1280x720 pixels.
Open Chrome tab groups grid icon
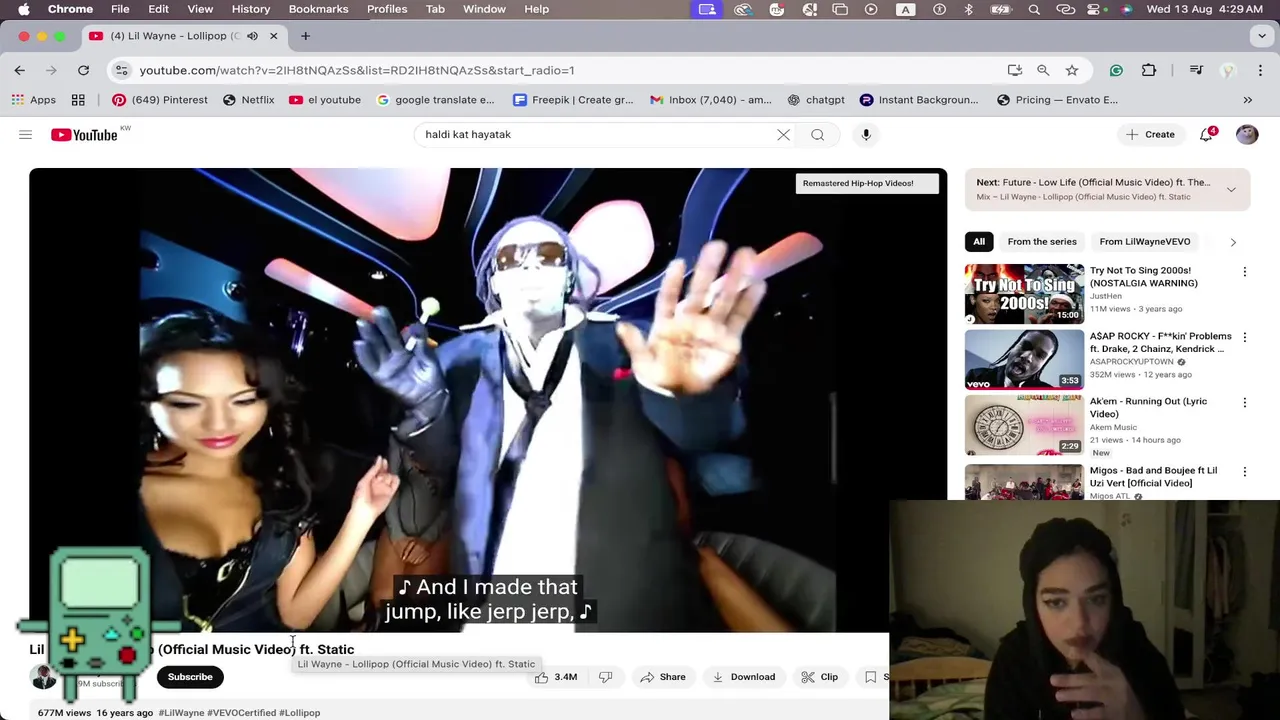78,100
